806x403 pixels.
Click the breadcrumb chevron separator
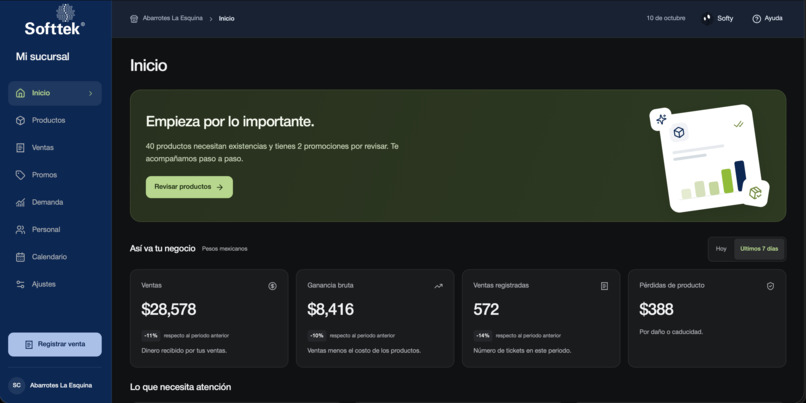(211, 19)
